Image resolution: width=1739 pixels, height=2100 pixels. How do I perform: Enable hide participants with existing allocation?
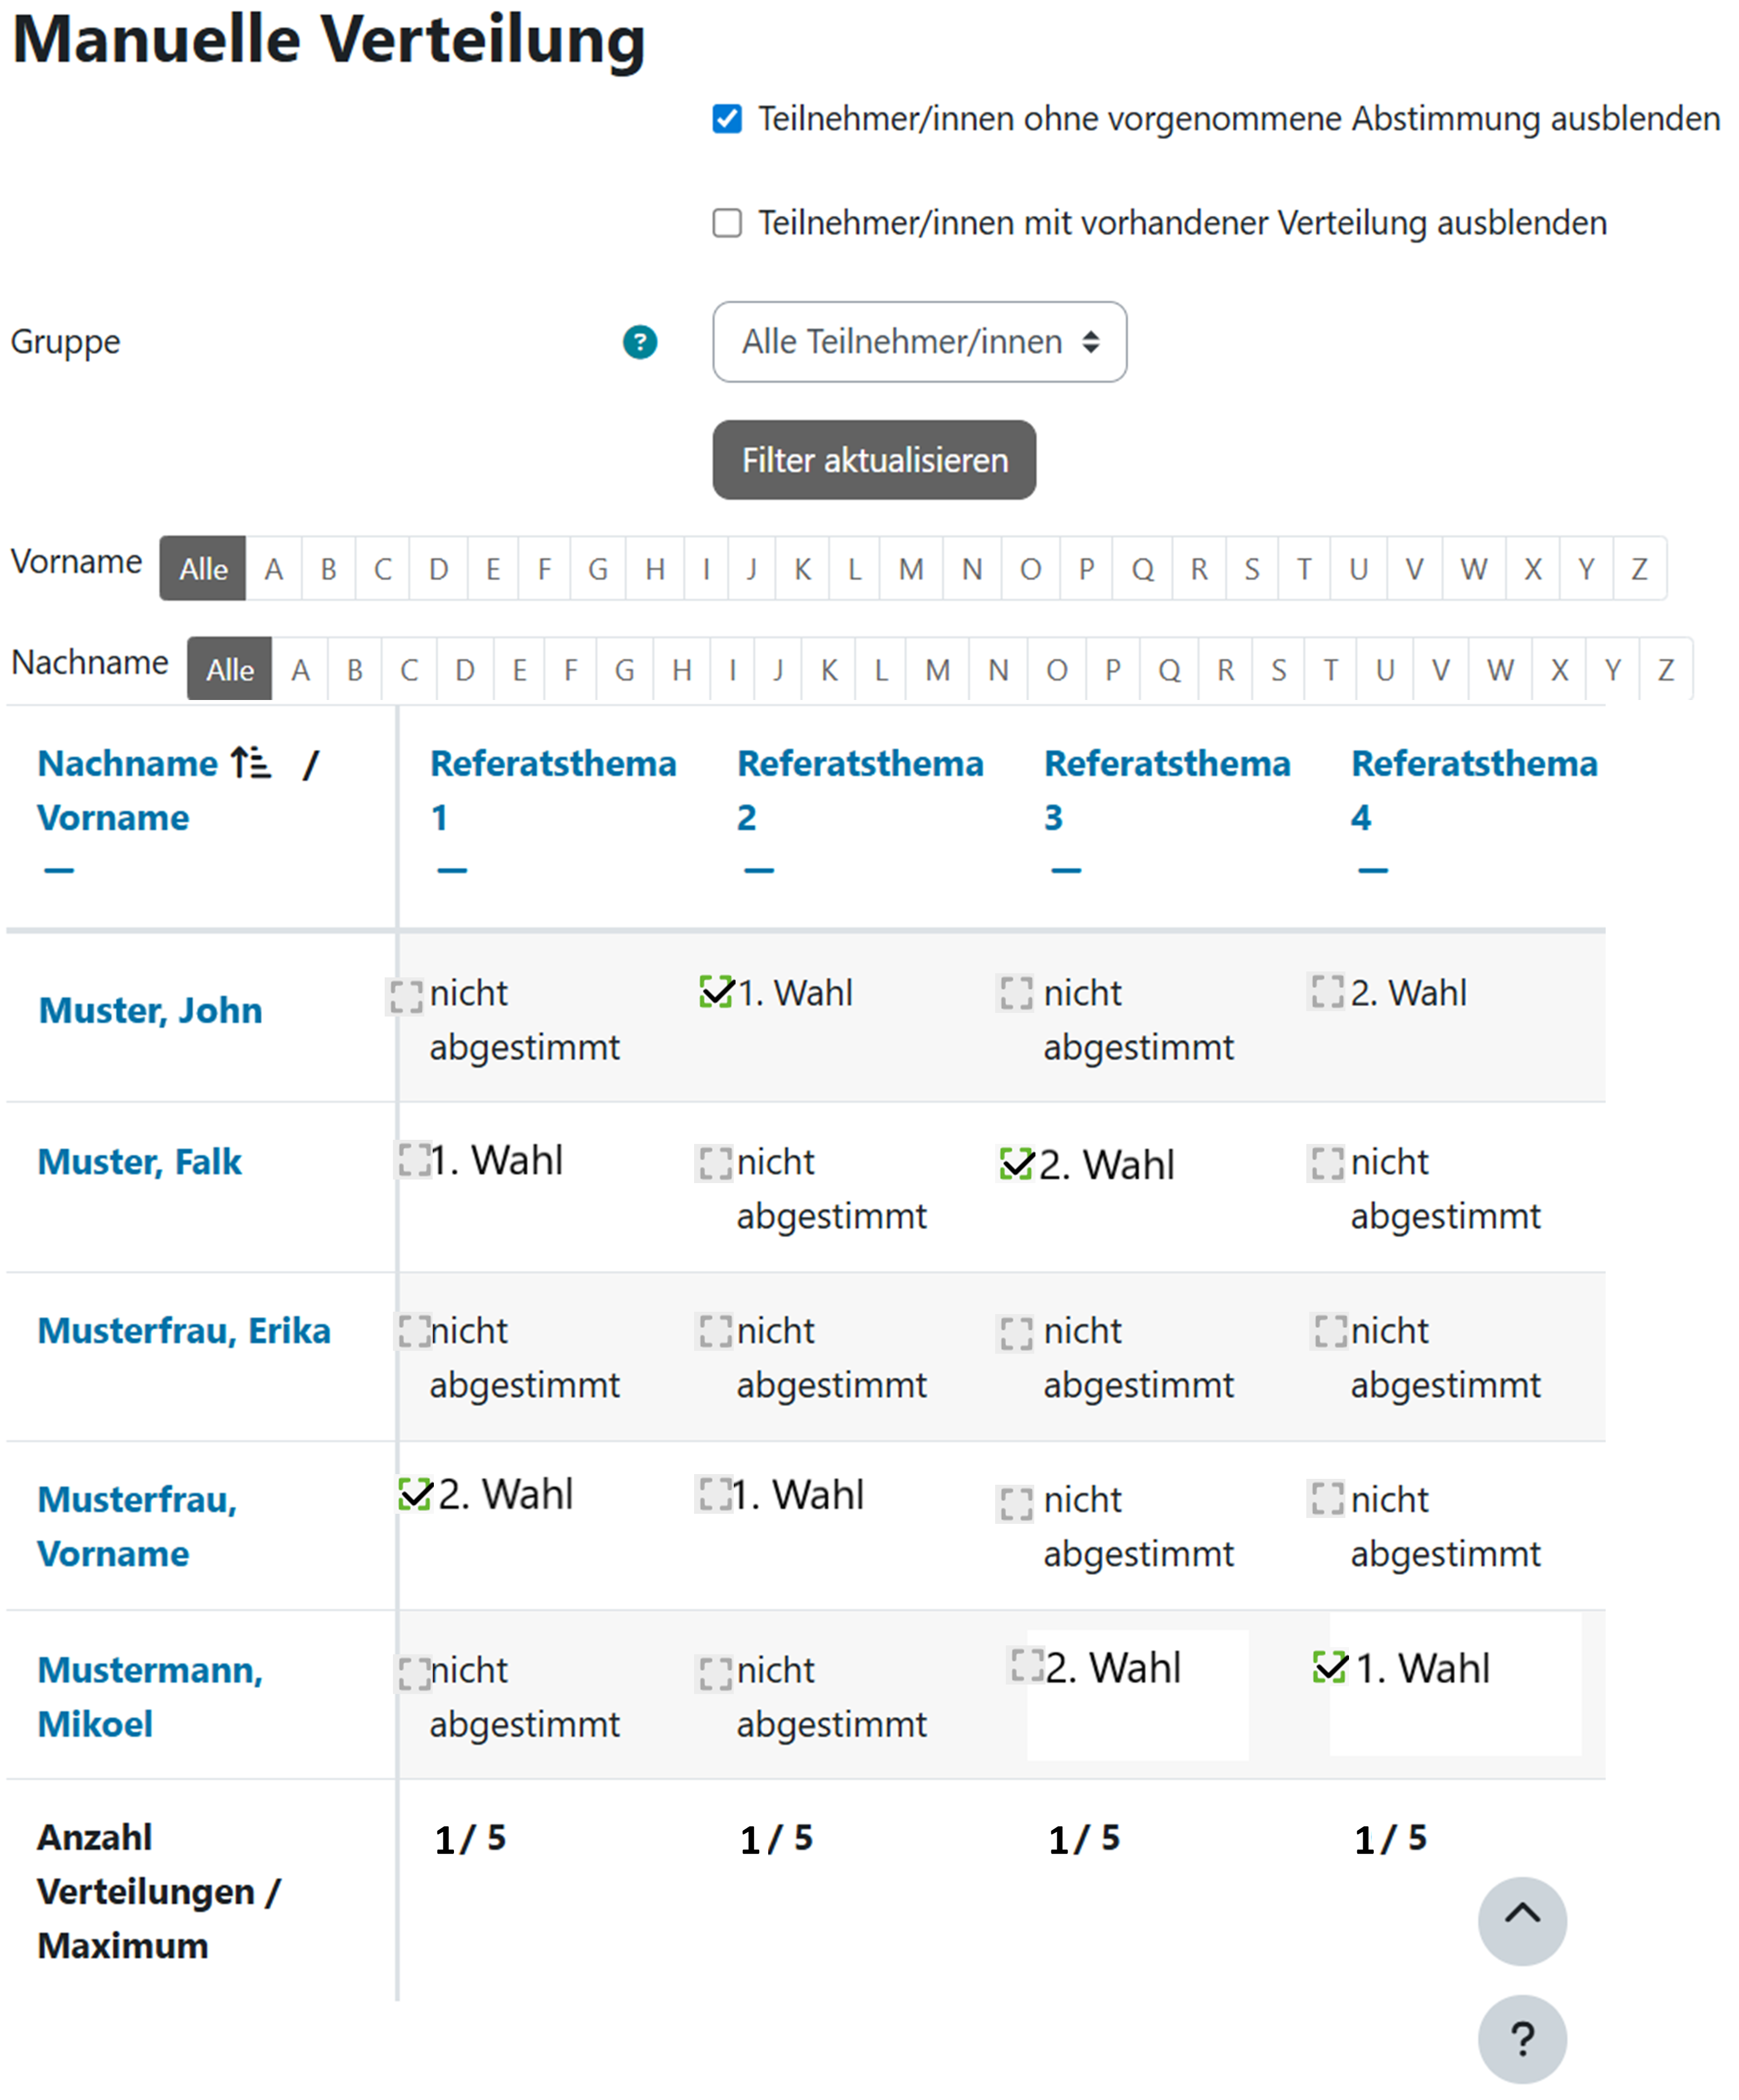pos(727,223)
